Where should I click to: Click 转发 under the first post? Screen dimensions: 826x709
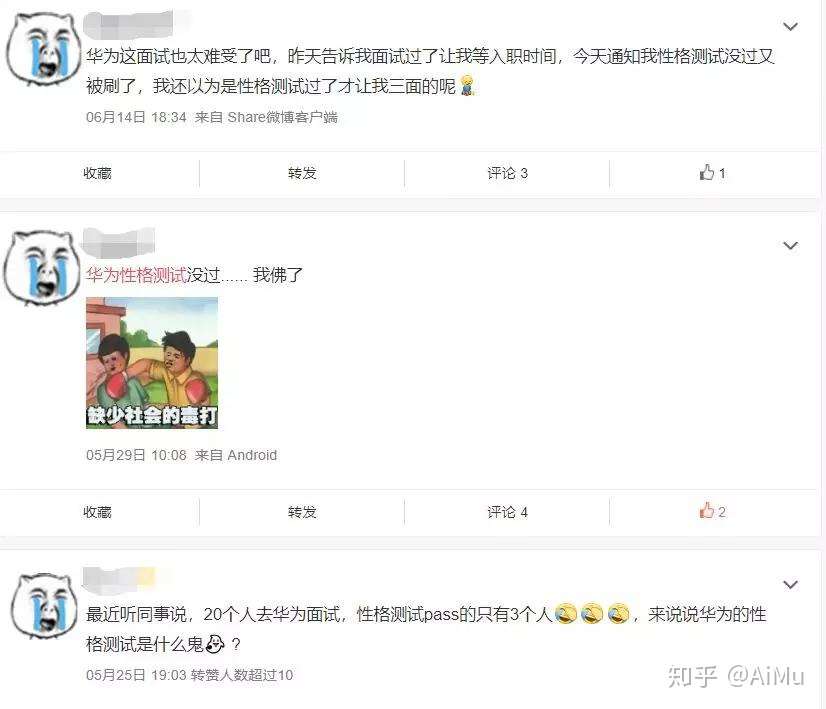(x=302, y=173)
